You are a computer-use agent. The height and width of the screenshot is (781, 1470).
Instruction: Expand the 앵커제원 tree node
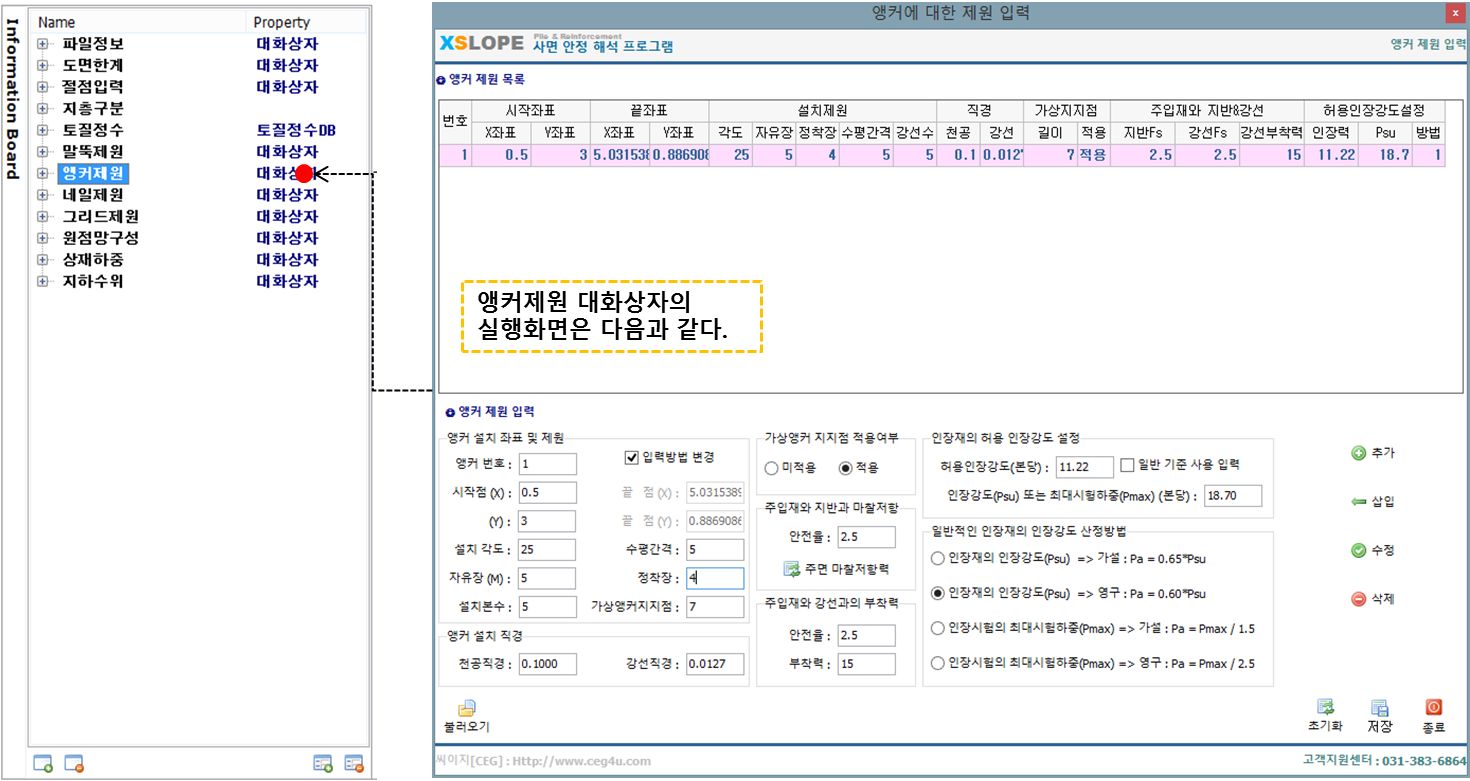[x=43, y=173]
